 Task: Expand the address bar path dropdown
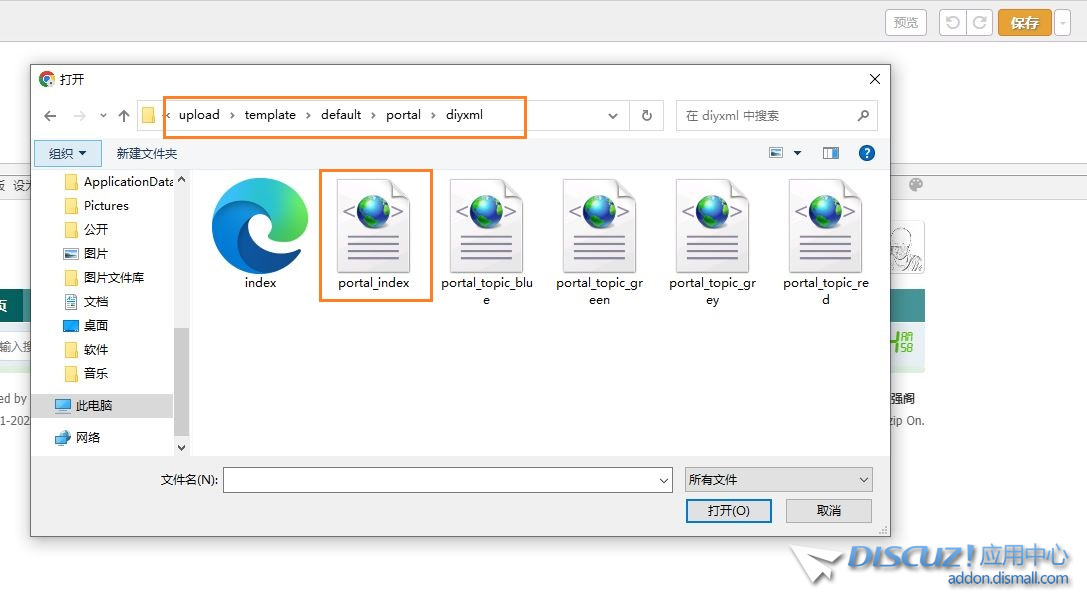point(613,116)
